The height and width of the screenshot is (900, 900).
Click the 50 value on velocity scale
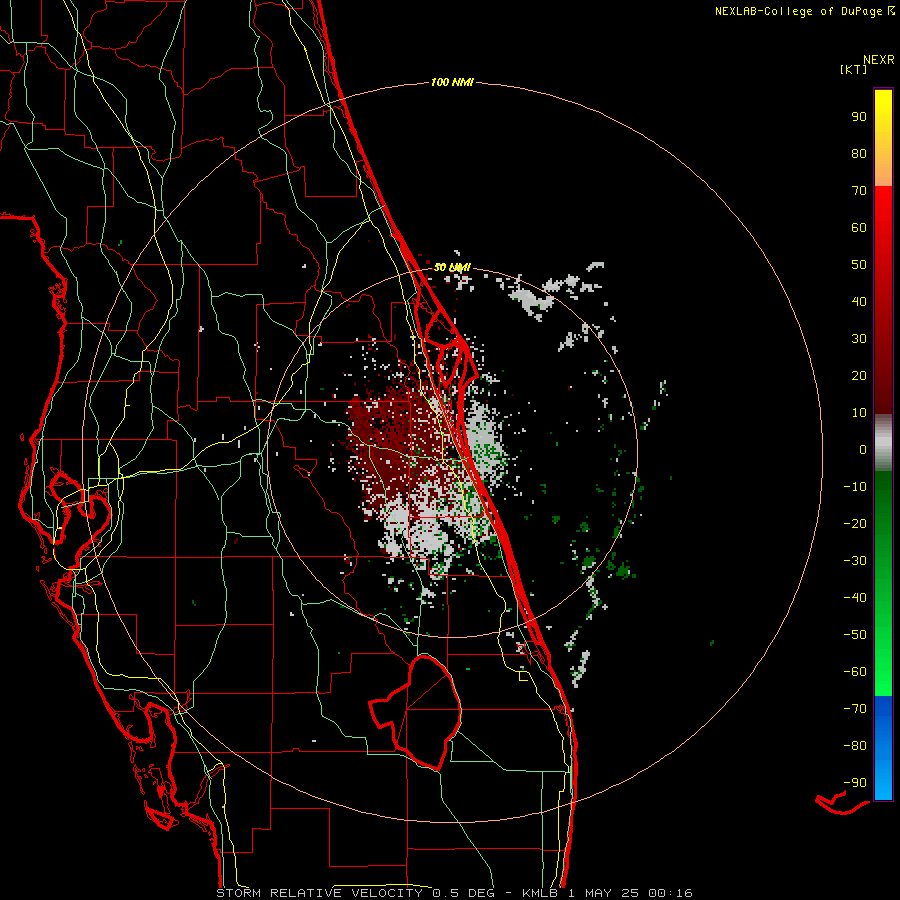click(859, 265)
